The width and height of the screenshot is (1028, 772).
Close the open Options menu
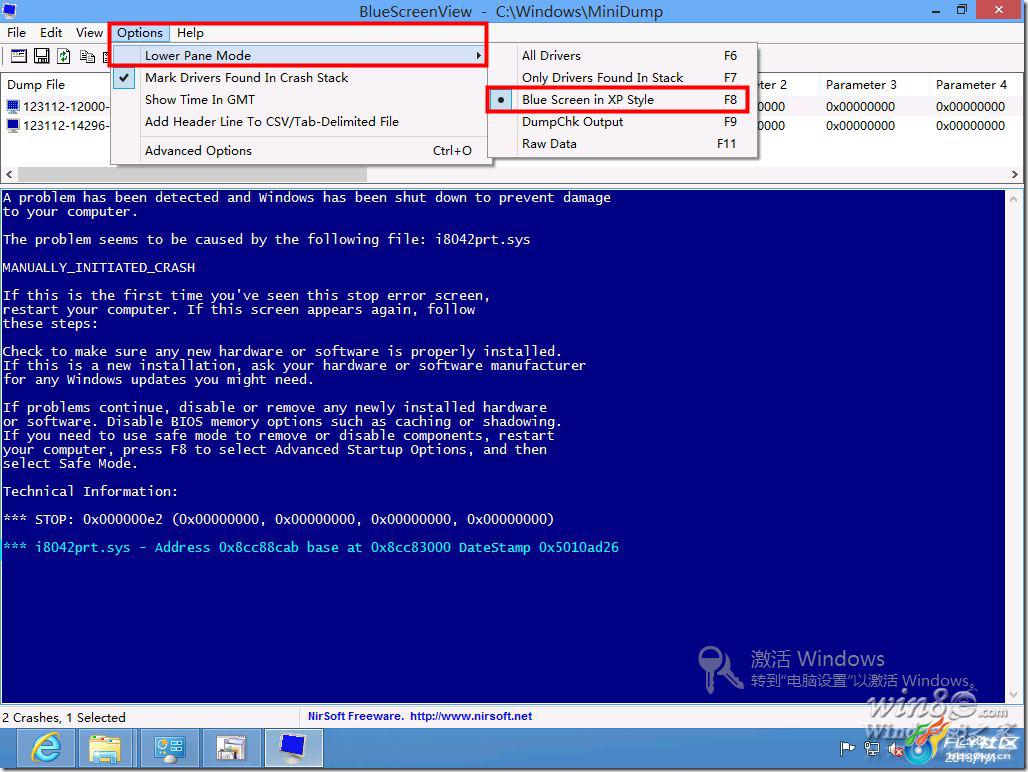click(140, 33)
